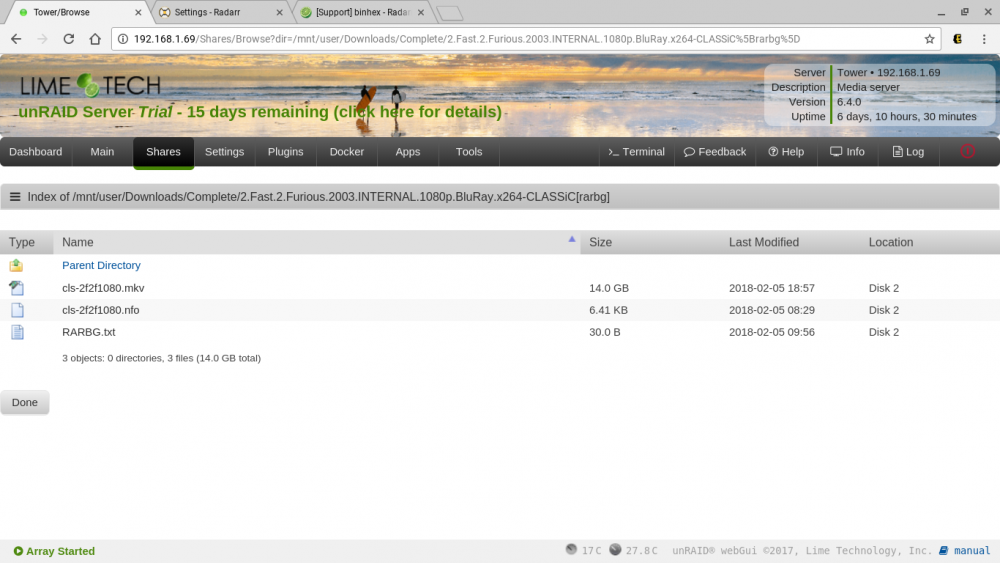Click the 2018-02-05 18:57 modified date
This screenshot has height=563, width=1000.
tap(772, 288)
